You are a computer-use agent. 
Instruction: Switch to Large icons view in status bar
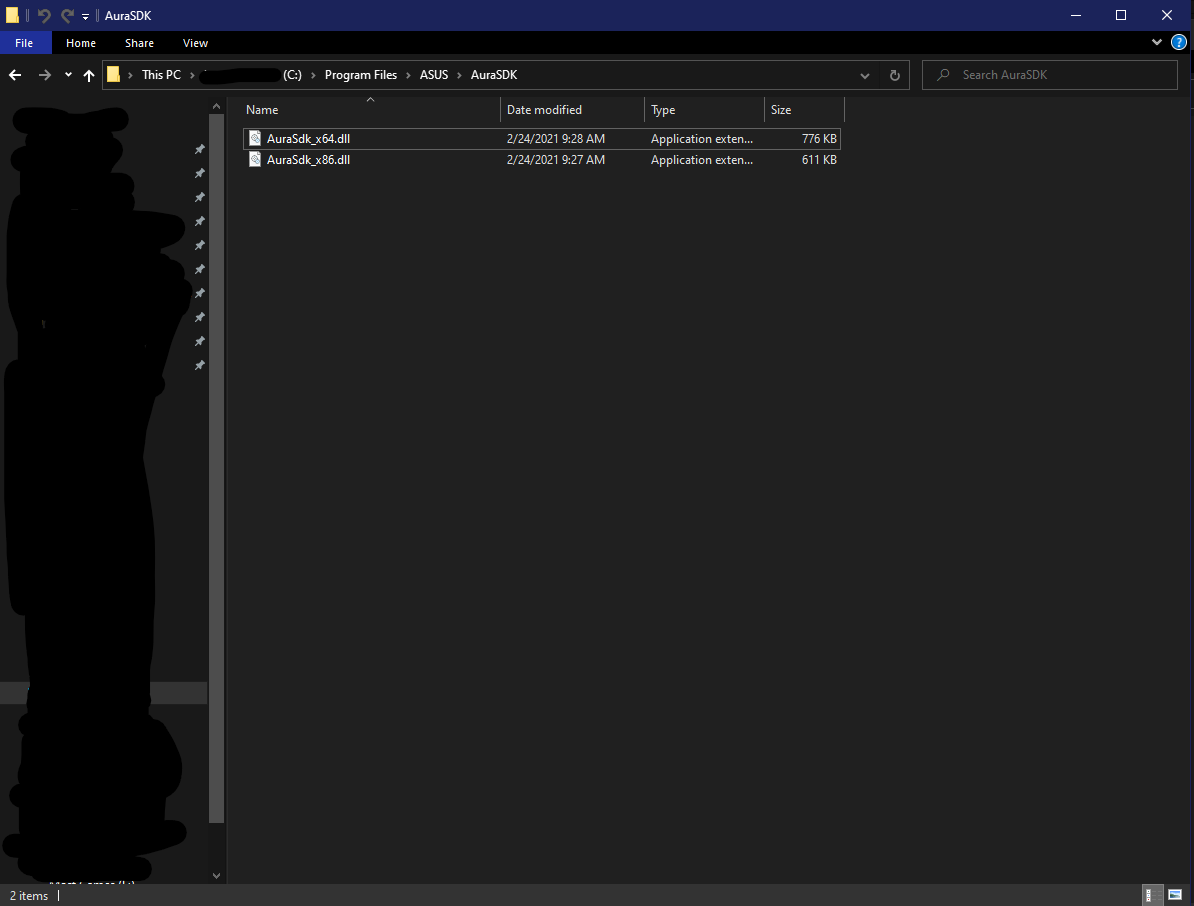click(x=1175, y=895)
